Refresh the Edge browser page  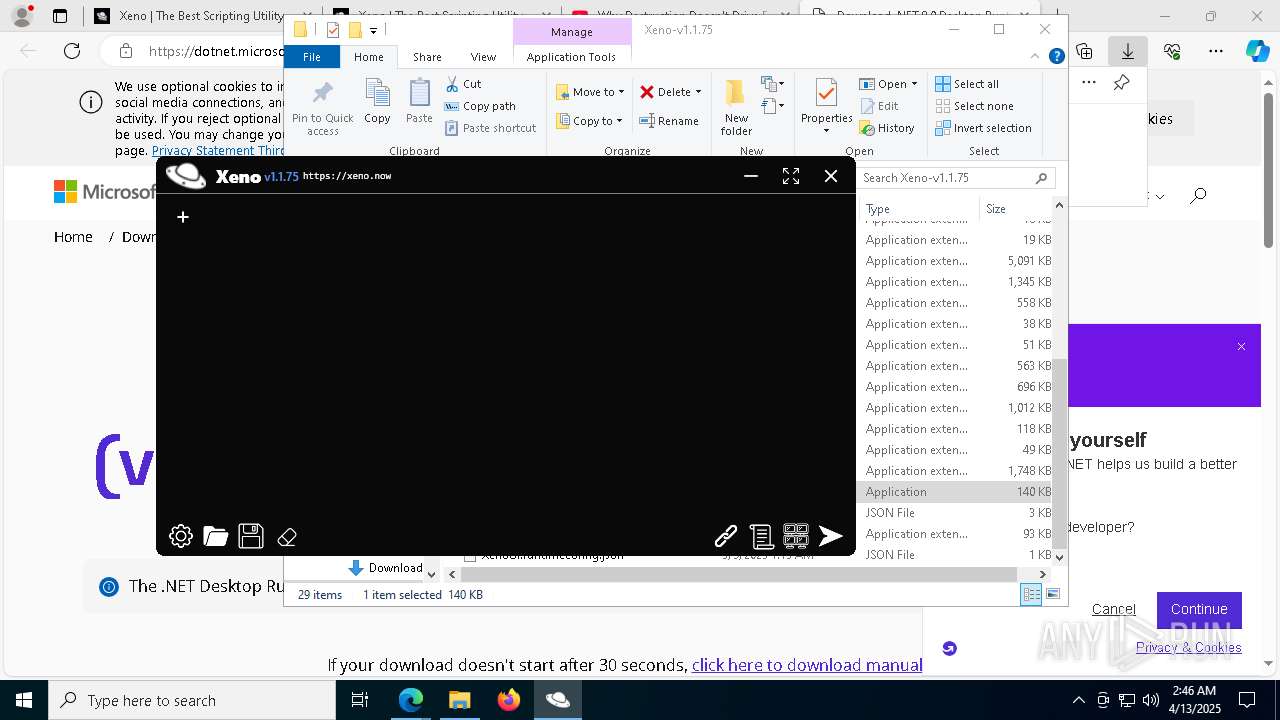[72, 51]
